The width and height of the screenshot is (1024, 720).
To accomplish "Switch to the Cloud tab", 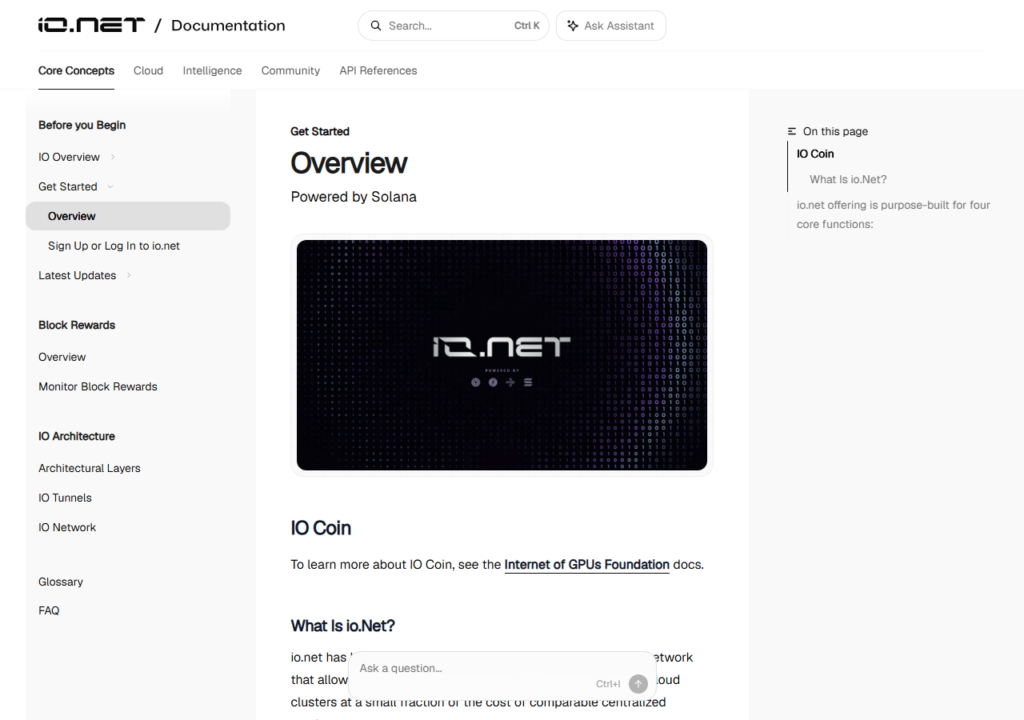I will tap(148, 71).
